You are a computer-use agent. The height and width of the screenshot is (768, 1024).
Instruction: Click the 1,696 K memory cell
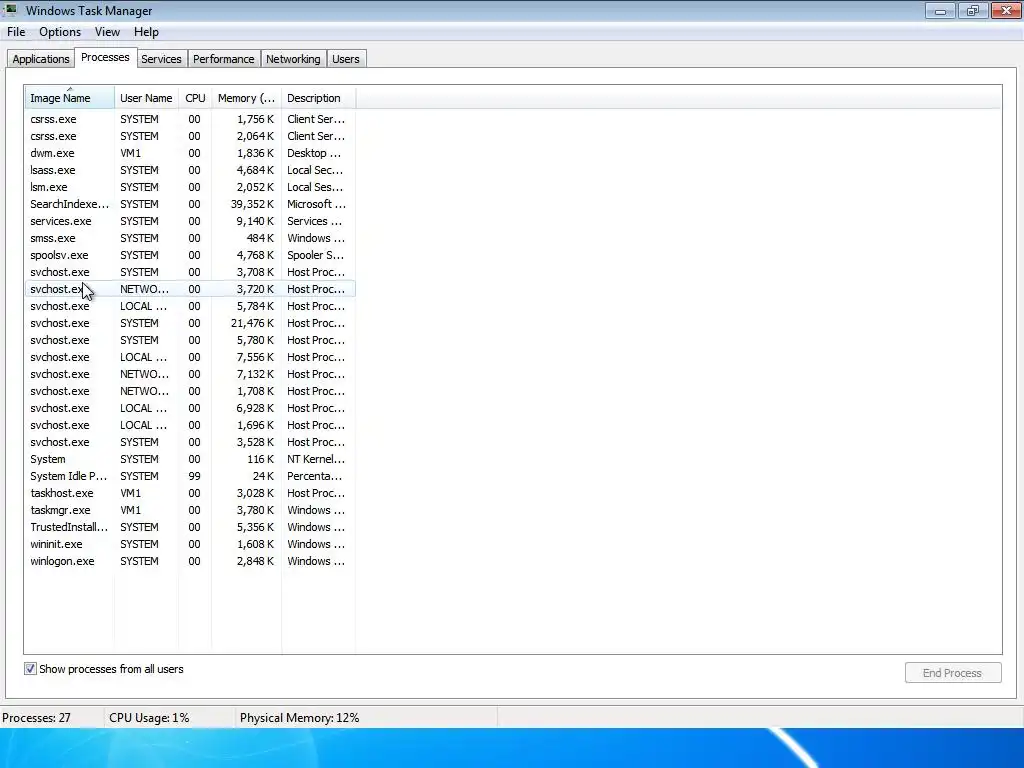[255, 425]
